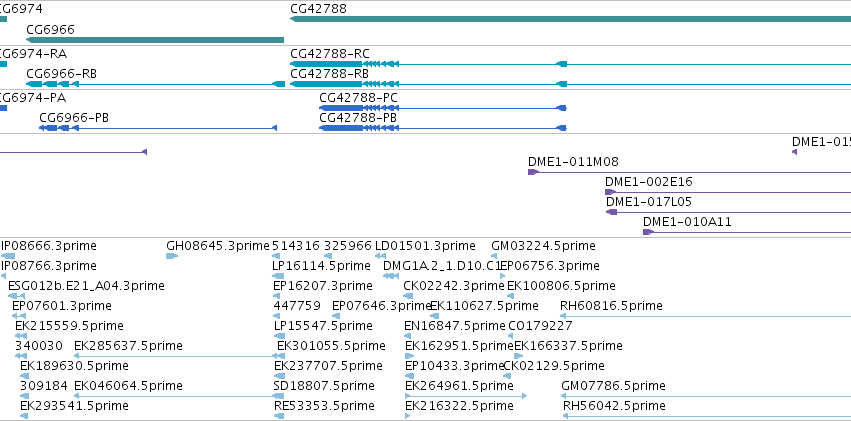Click the DMG1A.2_1.D10.C1 EST label

click(442, 265)
